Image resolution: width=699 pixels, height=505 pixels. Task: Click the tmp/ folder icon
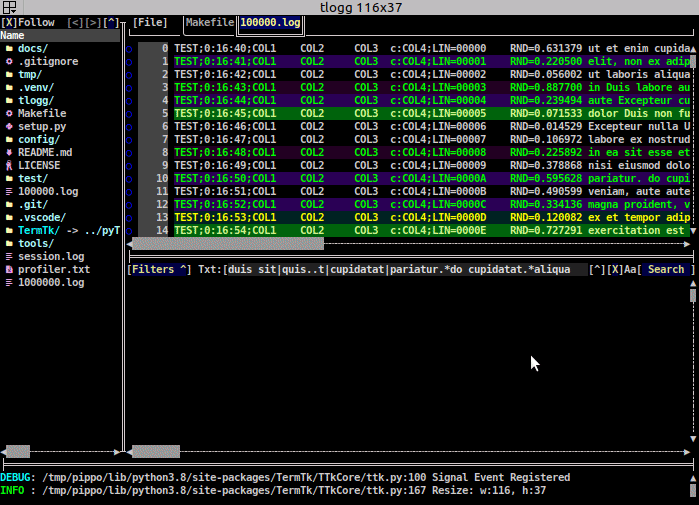tap(9, 74)
